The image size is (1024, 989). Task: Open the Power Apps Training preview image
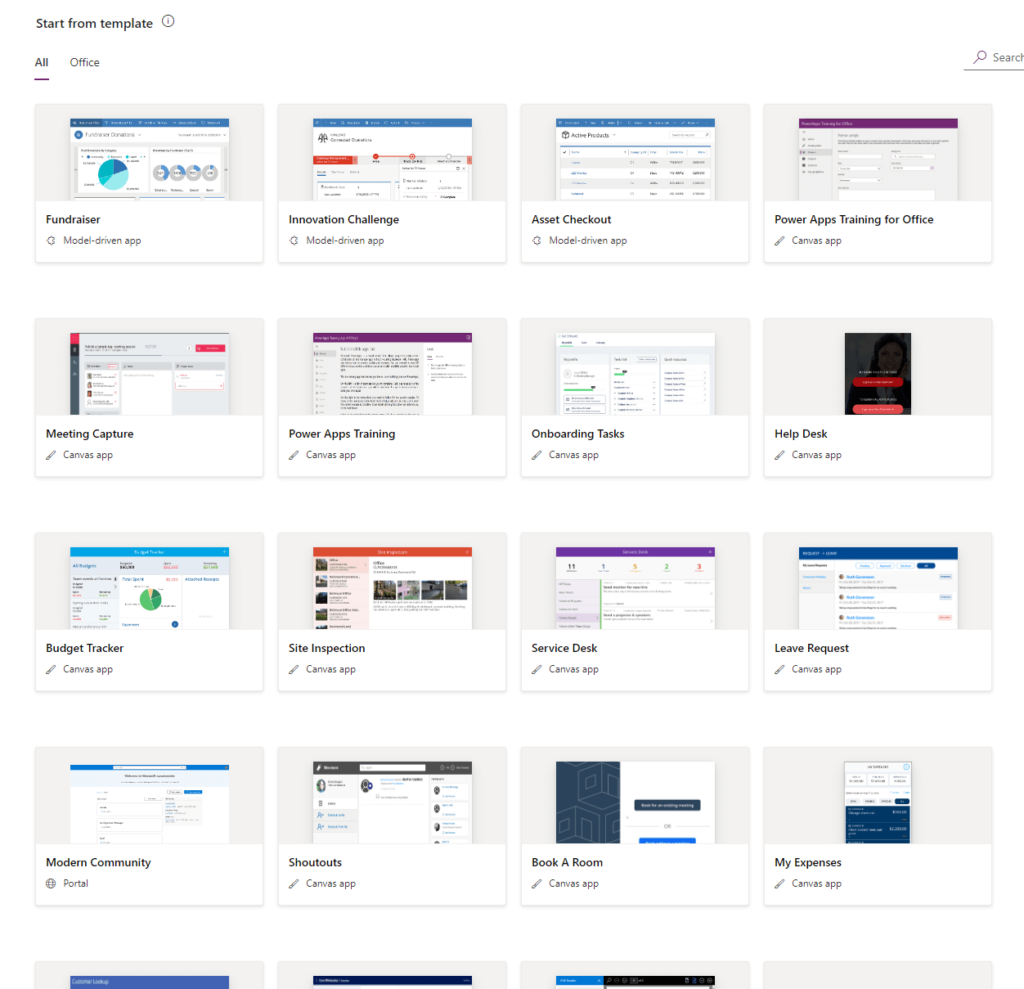(392, 374)
